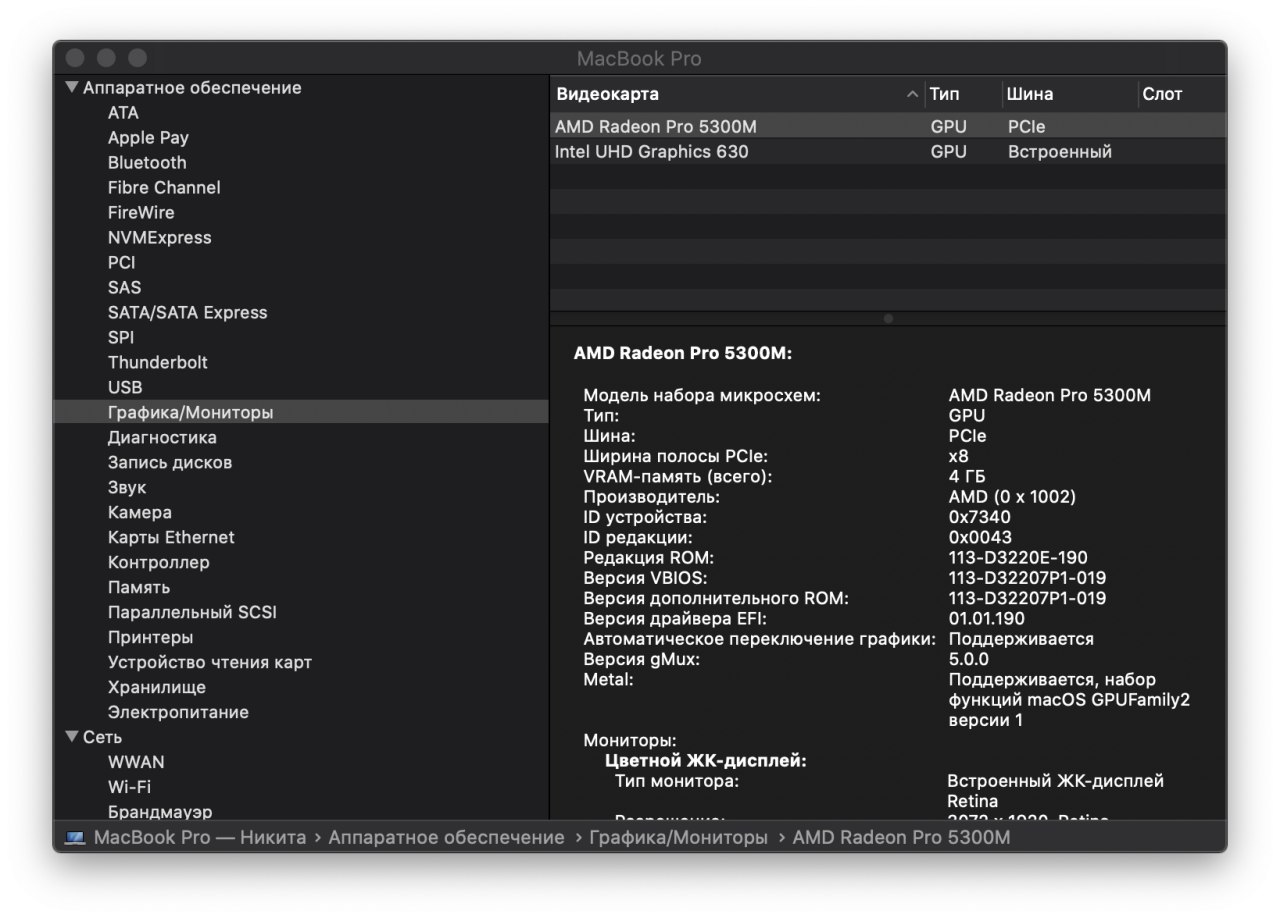Click ROM revision 113-D3220E-190
This screenshot has width=1280, height=918.
point(1018,557)
